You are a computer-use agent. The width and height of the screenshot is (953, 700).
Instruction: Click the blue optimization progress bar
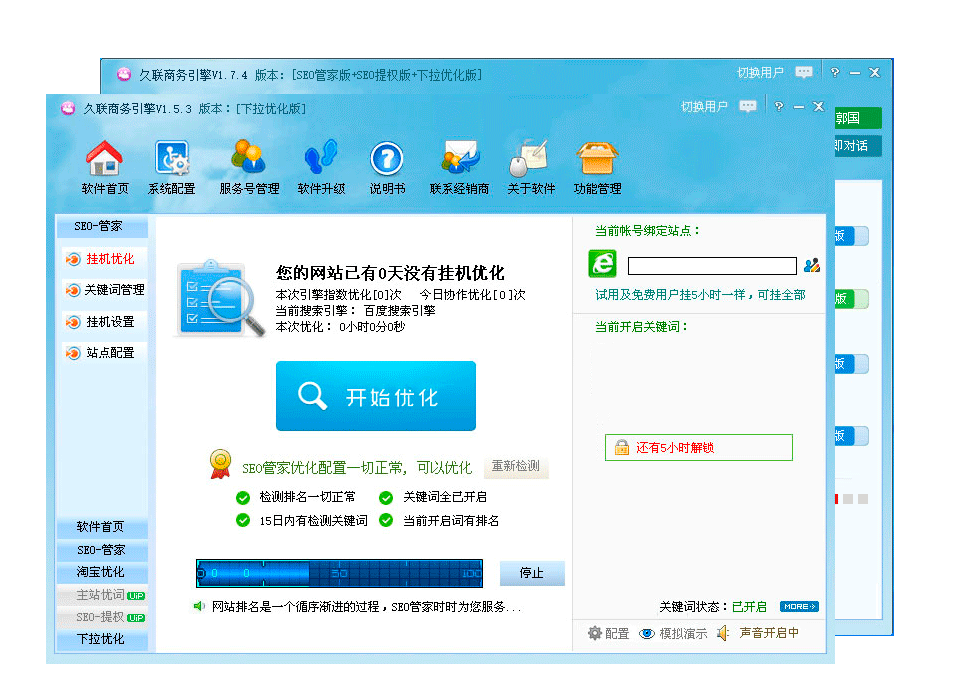tap(339, 573)
